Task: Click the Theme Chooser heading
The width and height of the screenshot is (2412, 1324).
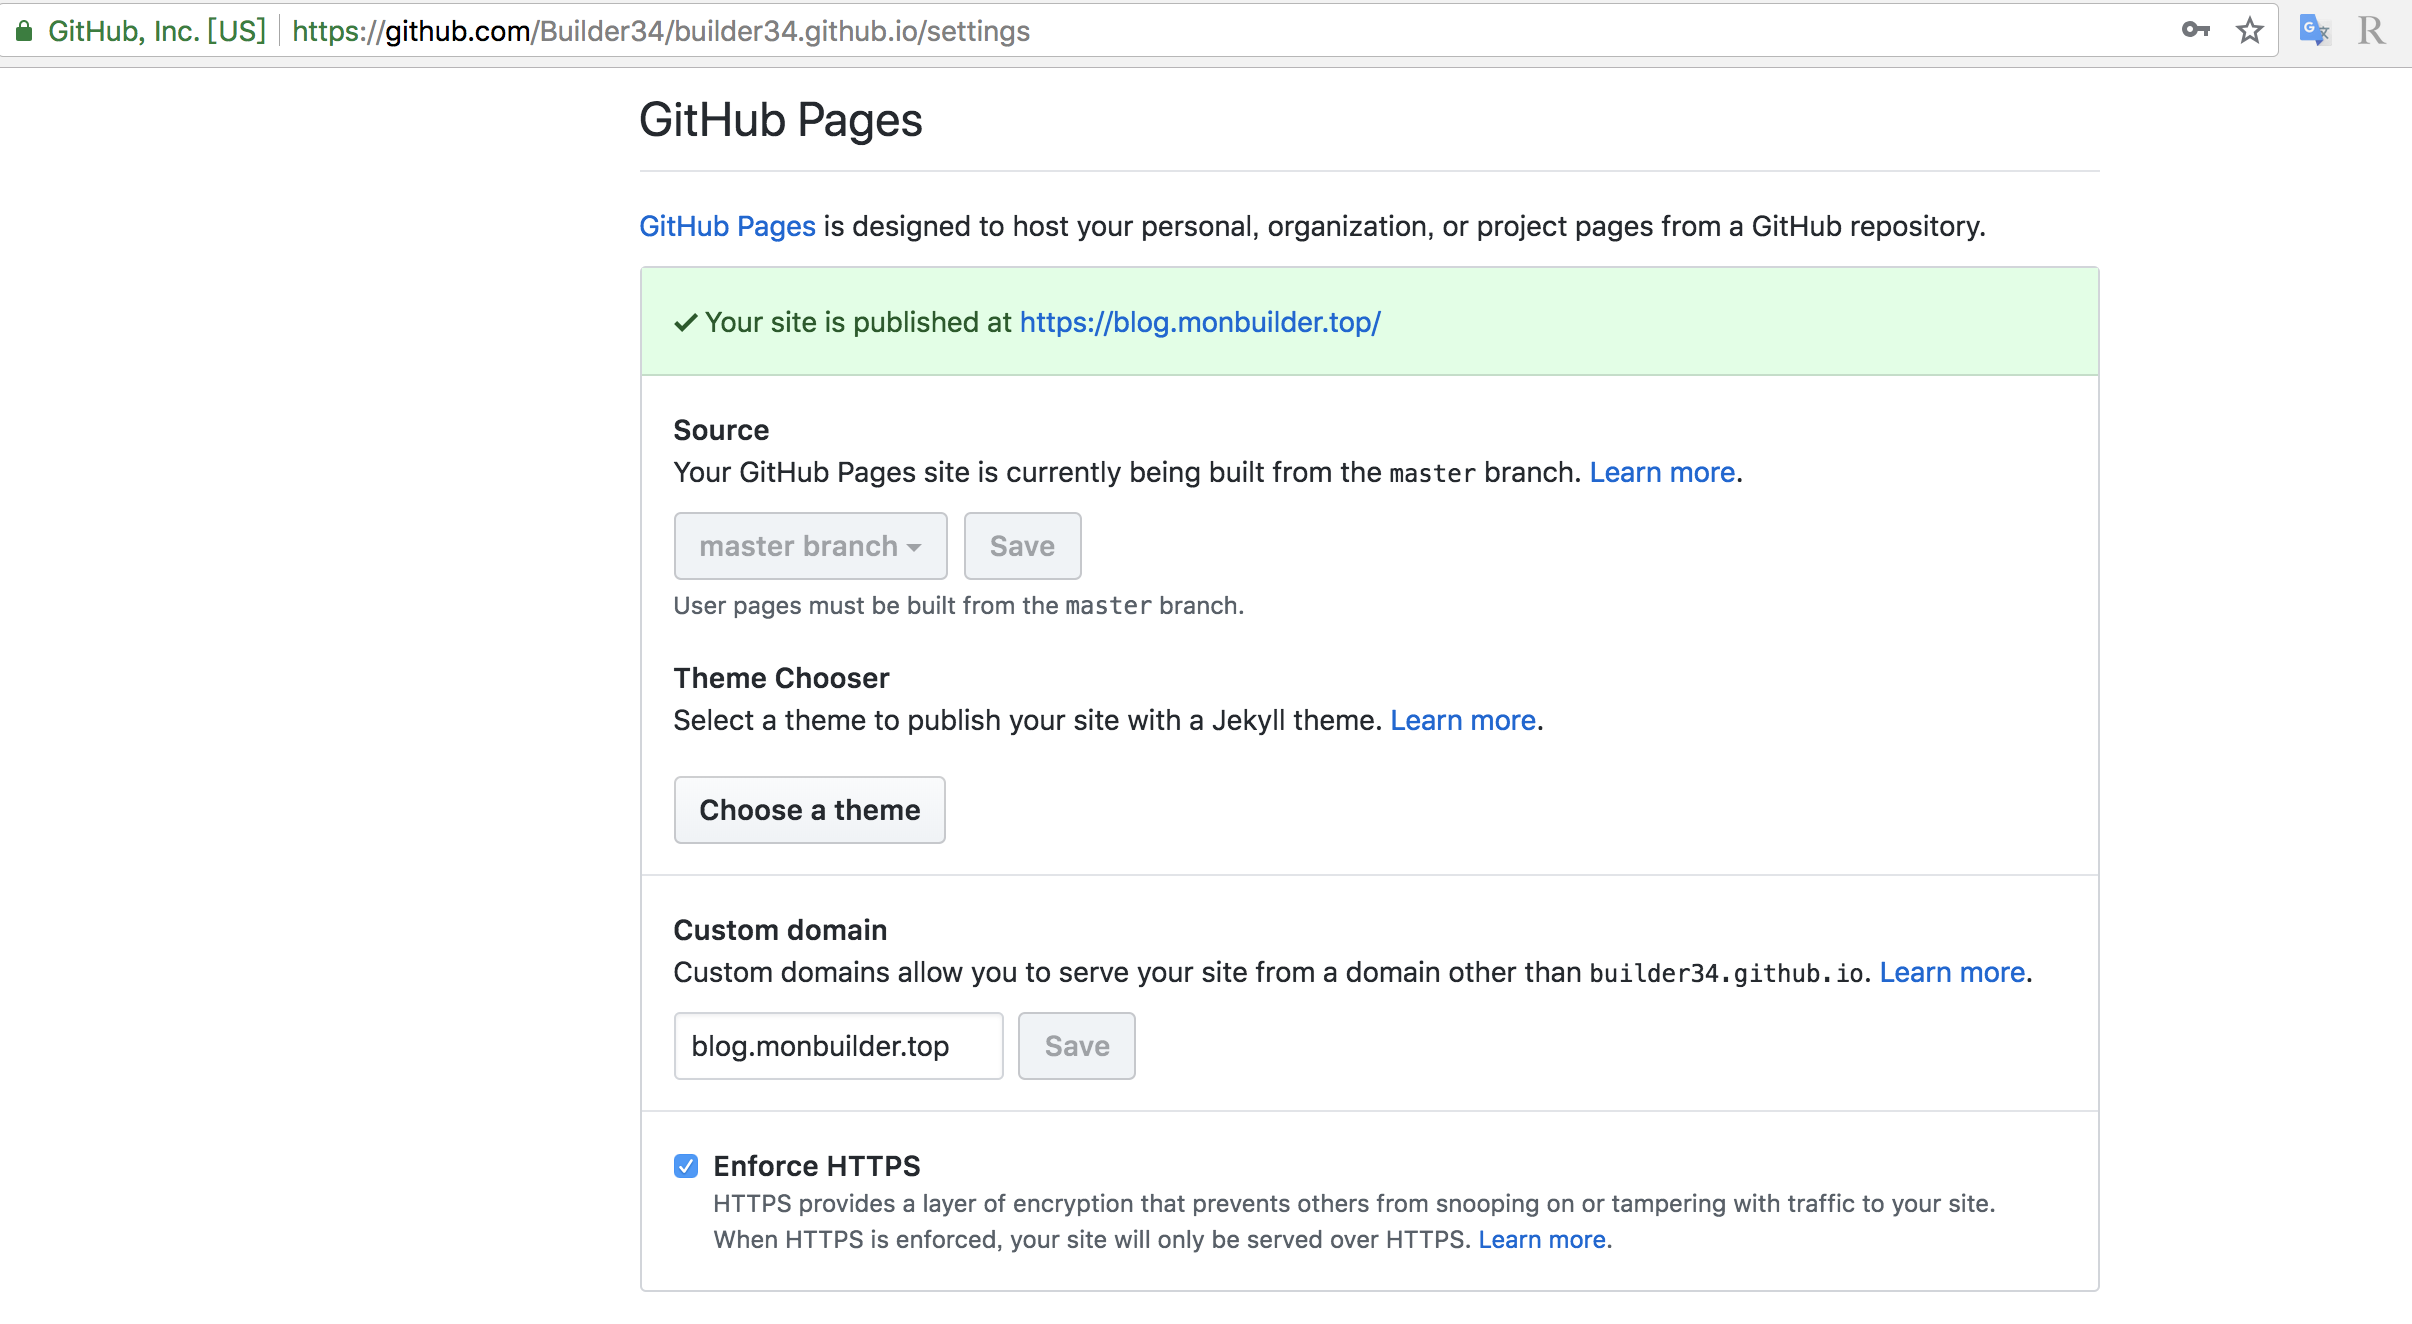Action: point(781,678)
